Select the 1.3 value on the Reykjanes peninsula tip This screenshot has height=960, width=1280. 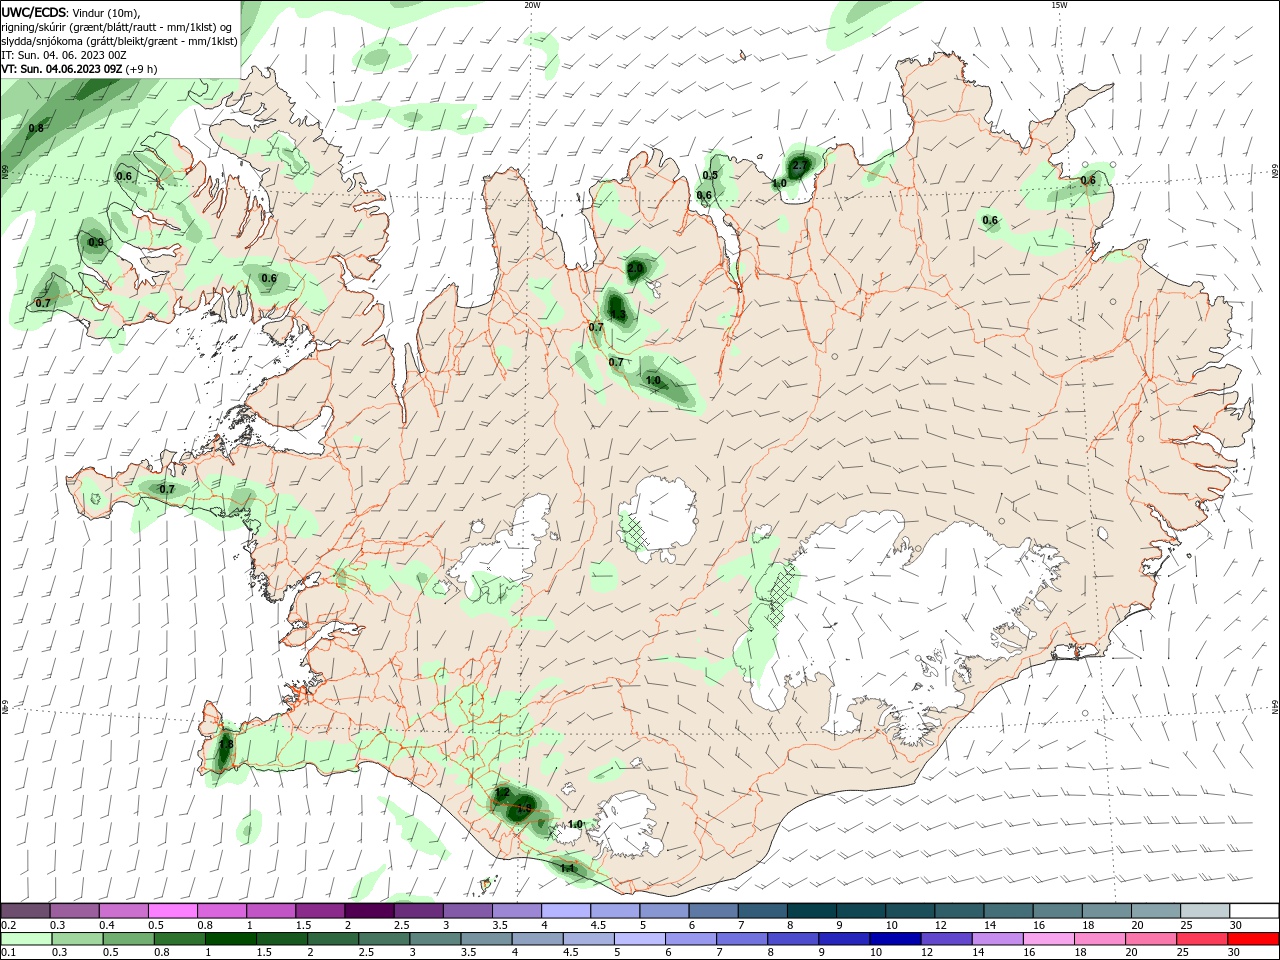coord(226,744)
